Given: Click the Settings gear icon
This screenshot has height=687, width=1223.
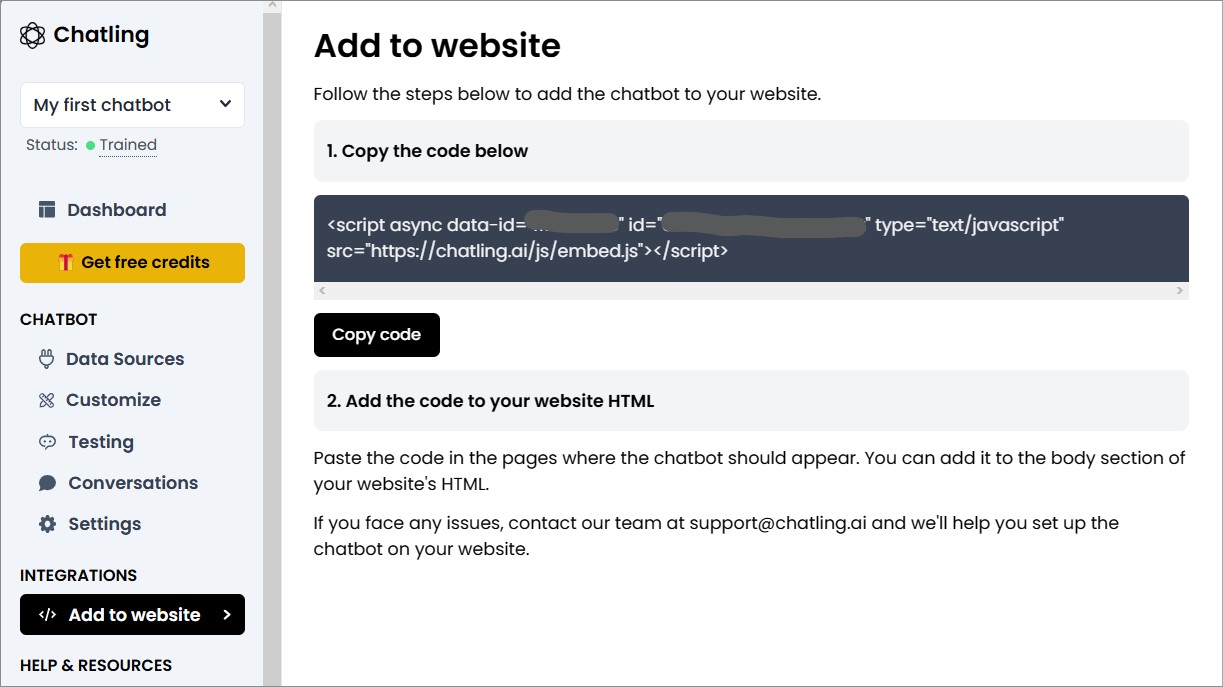Looking at the screenshot, I should [x=47, y=524].
